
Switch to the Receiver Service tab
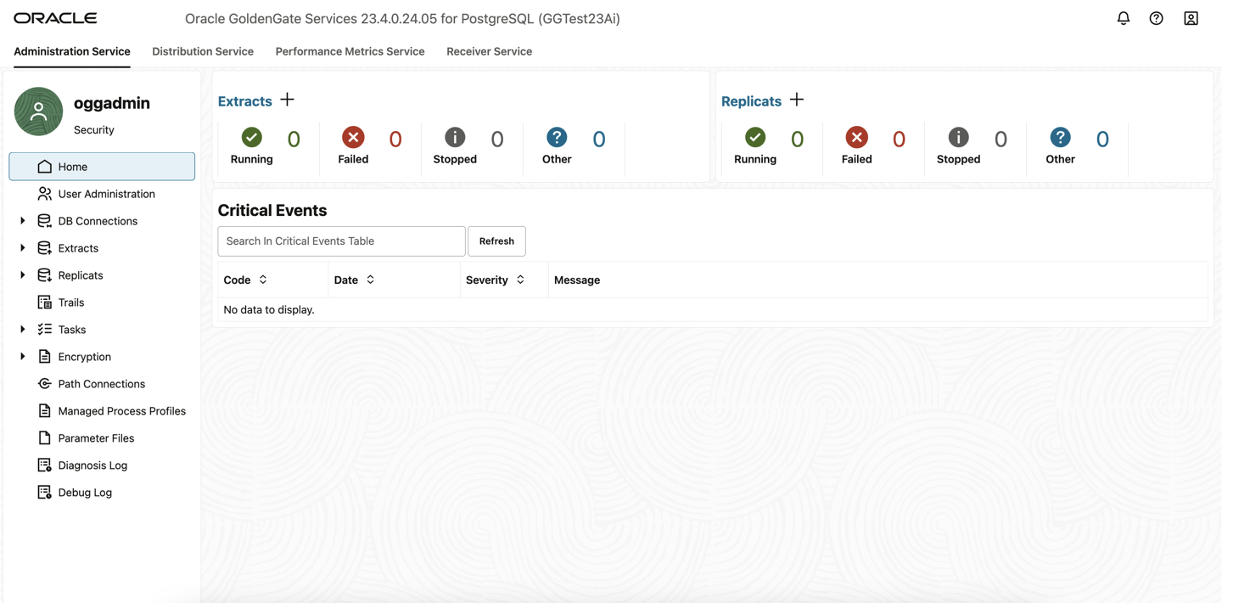click(489, 51)
